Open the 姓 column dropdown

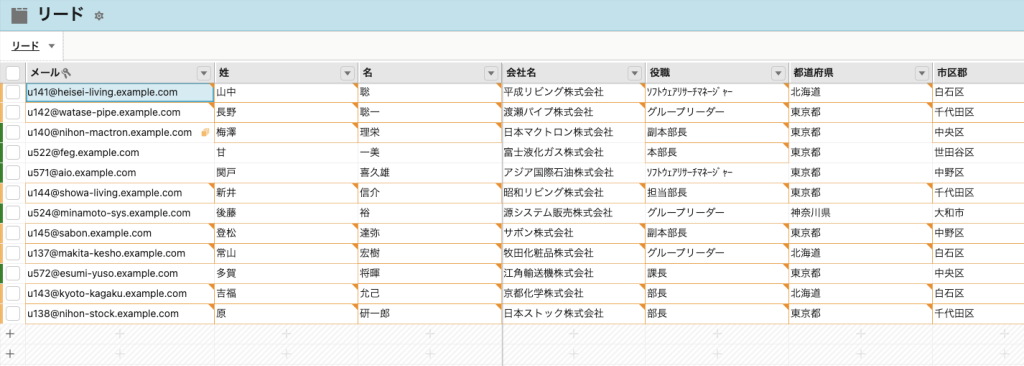tap(347, 73)
